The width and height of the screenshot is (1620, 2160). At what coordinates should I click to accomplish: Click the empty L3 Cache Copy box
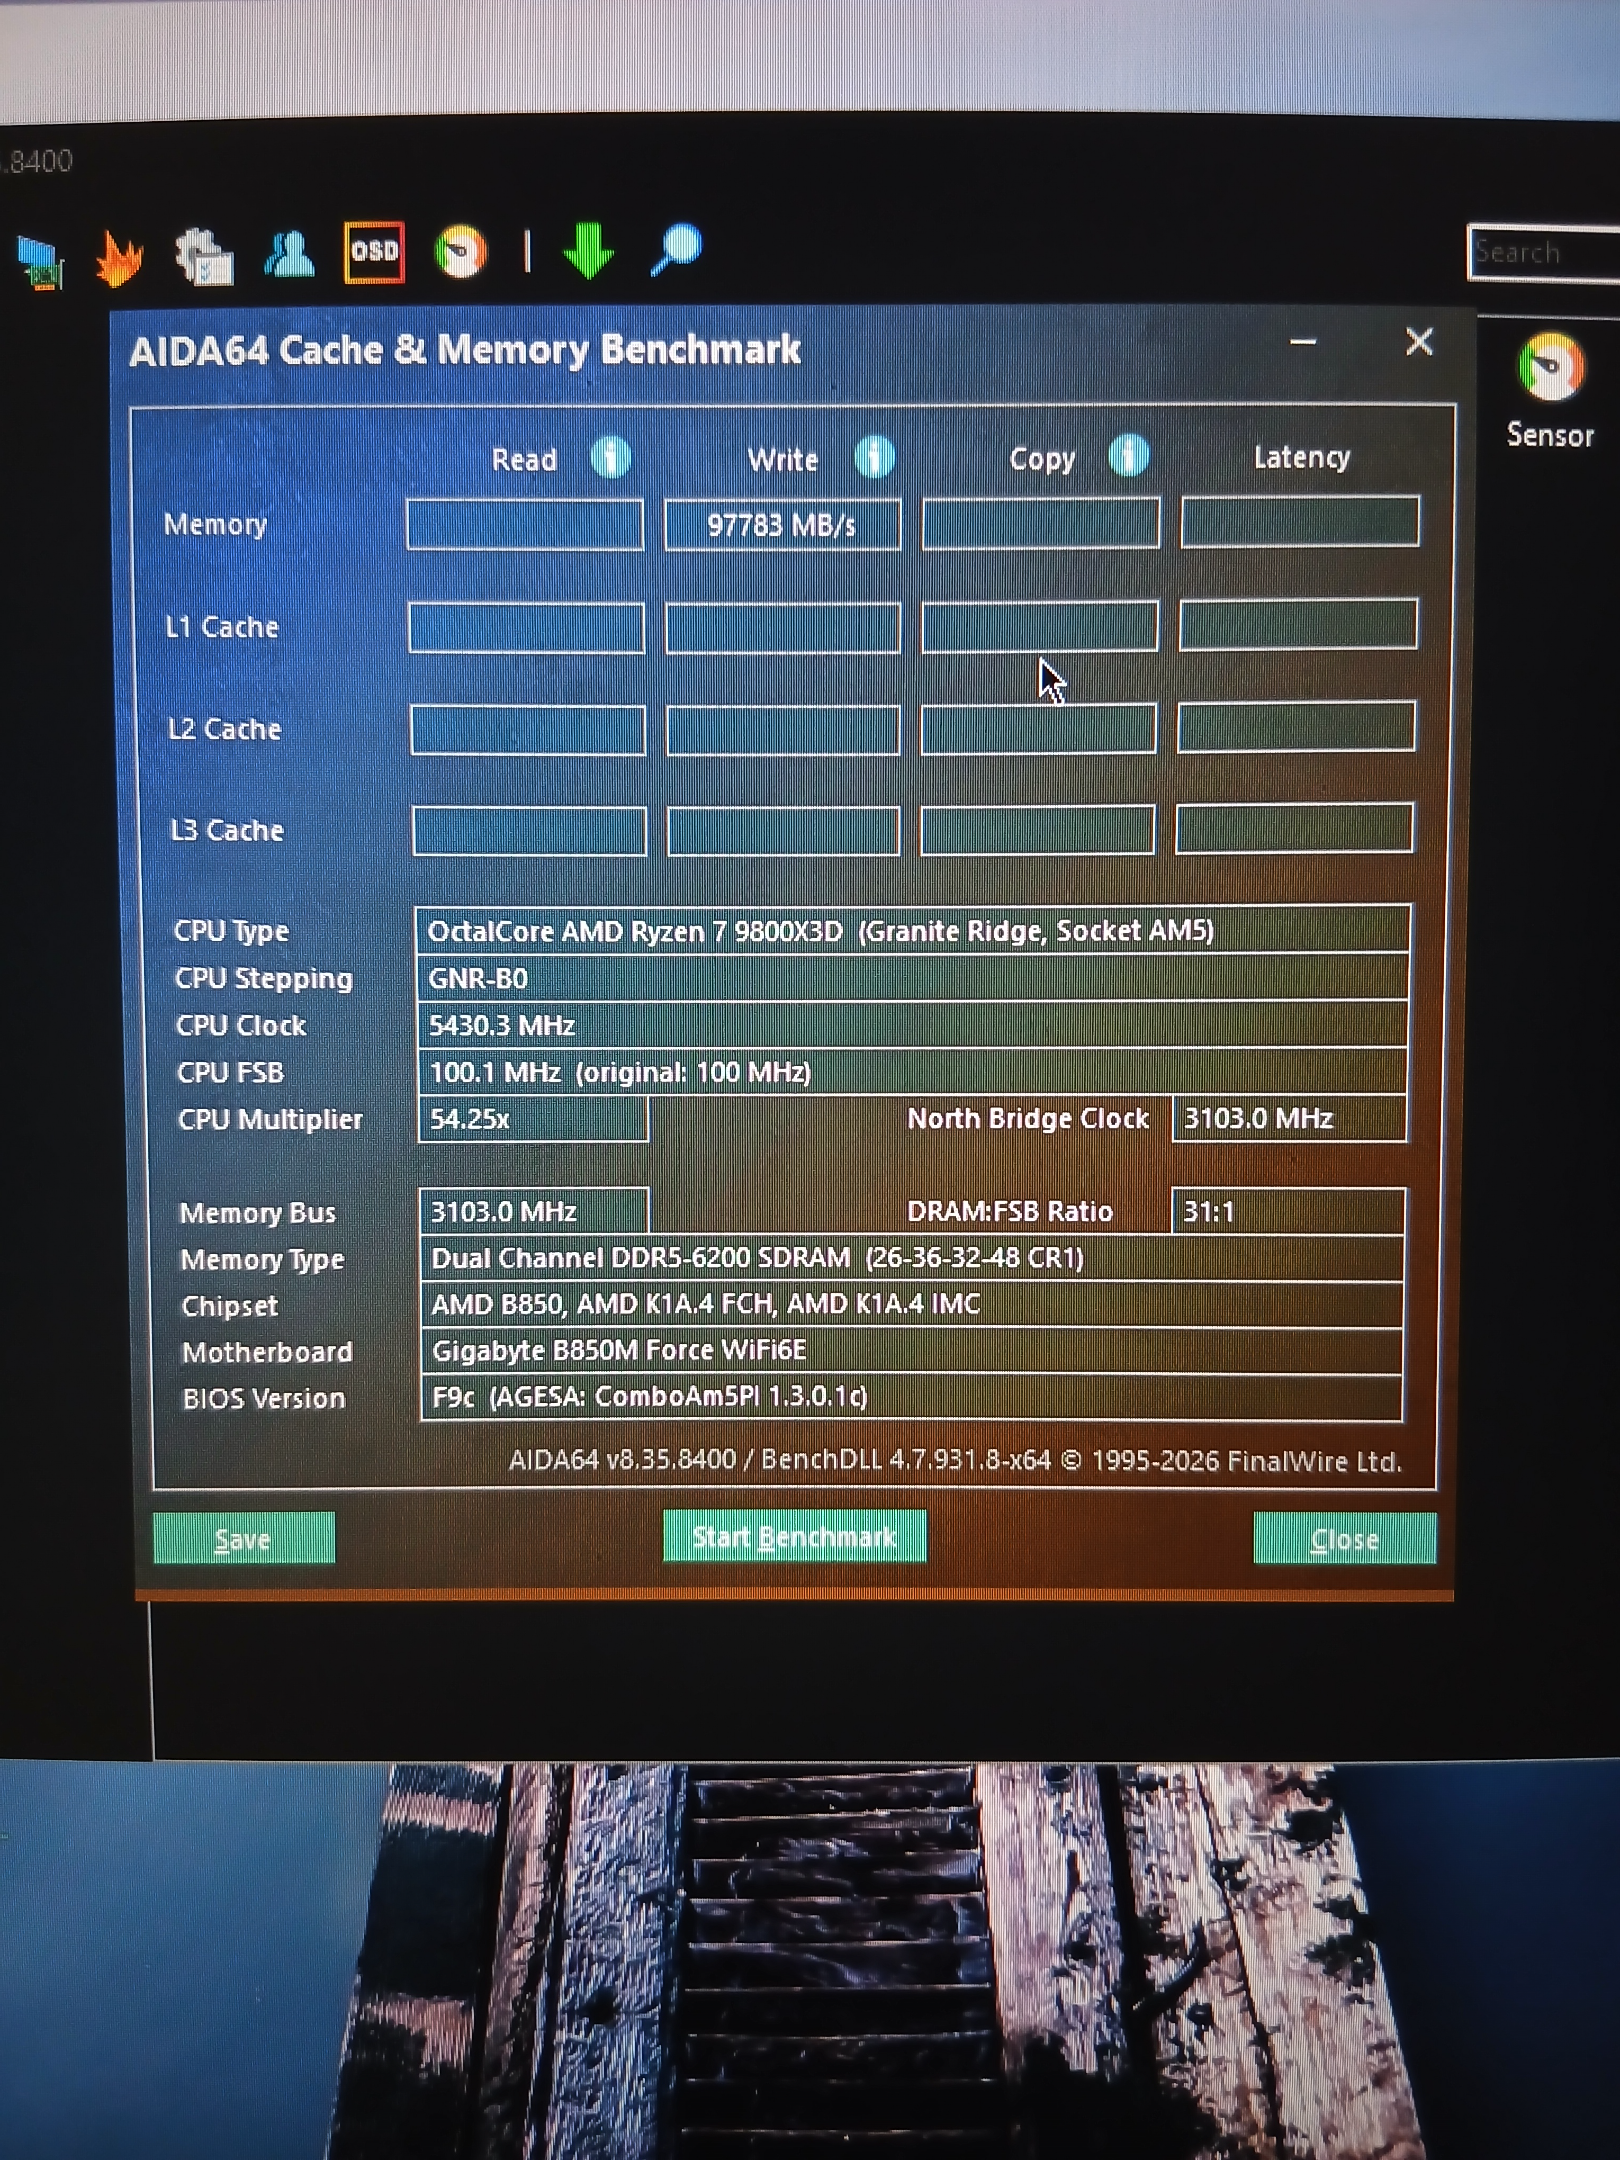pos(1037,830)
